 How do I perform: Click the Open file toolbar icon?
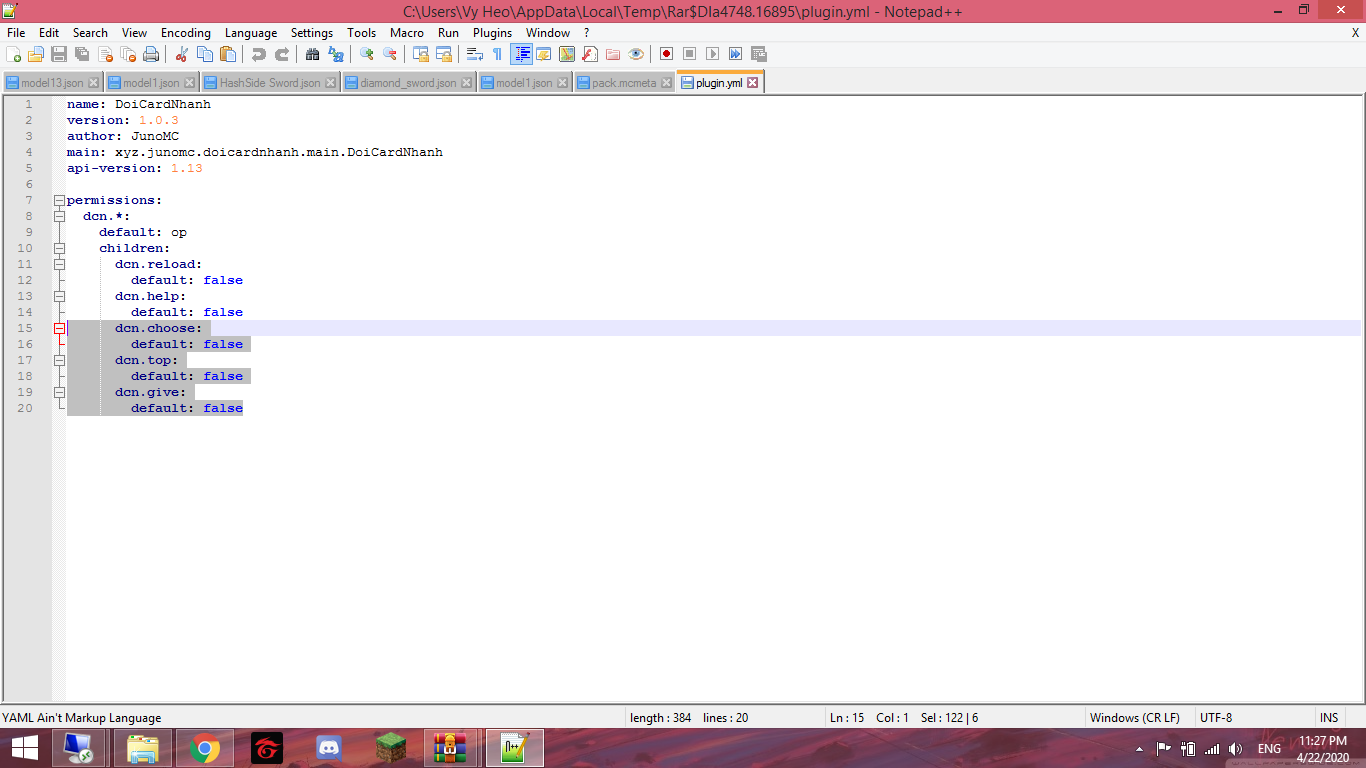click(36, 54)
